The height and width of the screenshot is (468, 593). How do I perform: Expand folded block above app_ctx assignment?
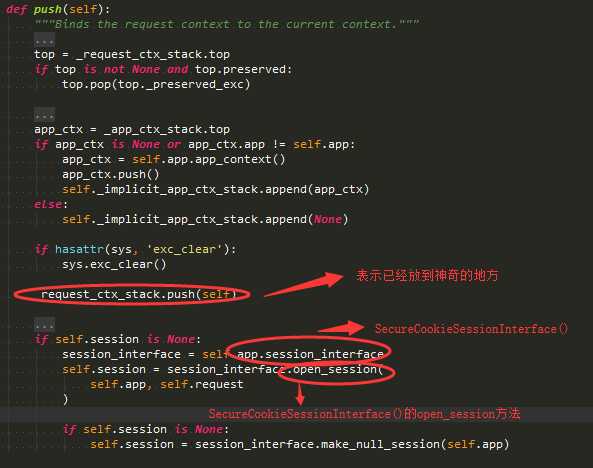[44, 115]
